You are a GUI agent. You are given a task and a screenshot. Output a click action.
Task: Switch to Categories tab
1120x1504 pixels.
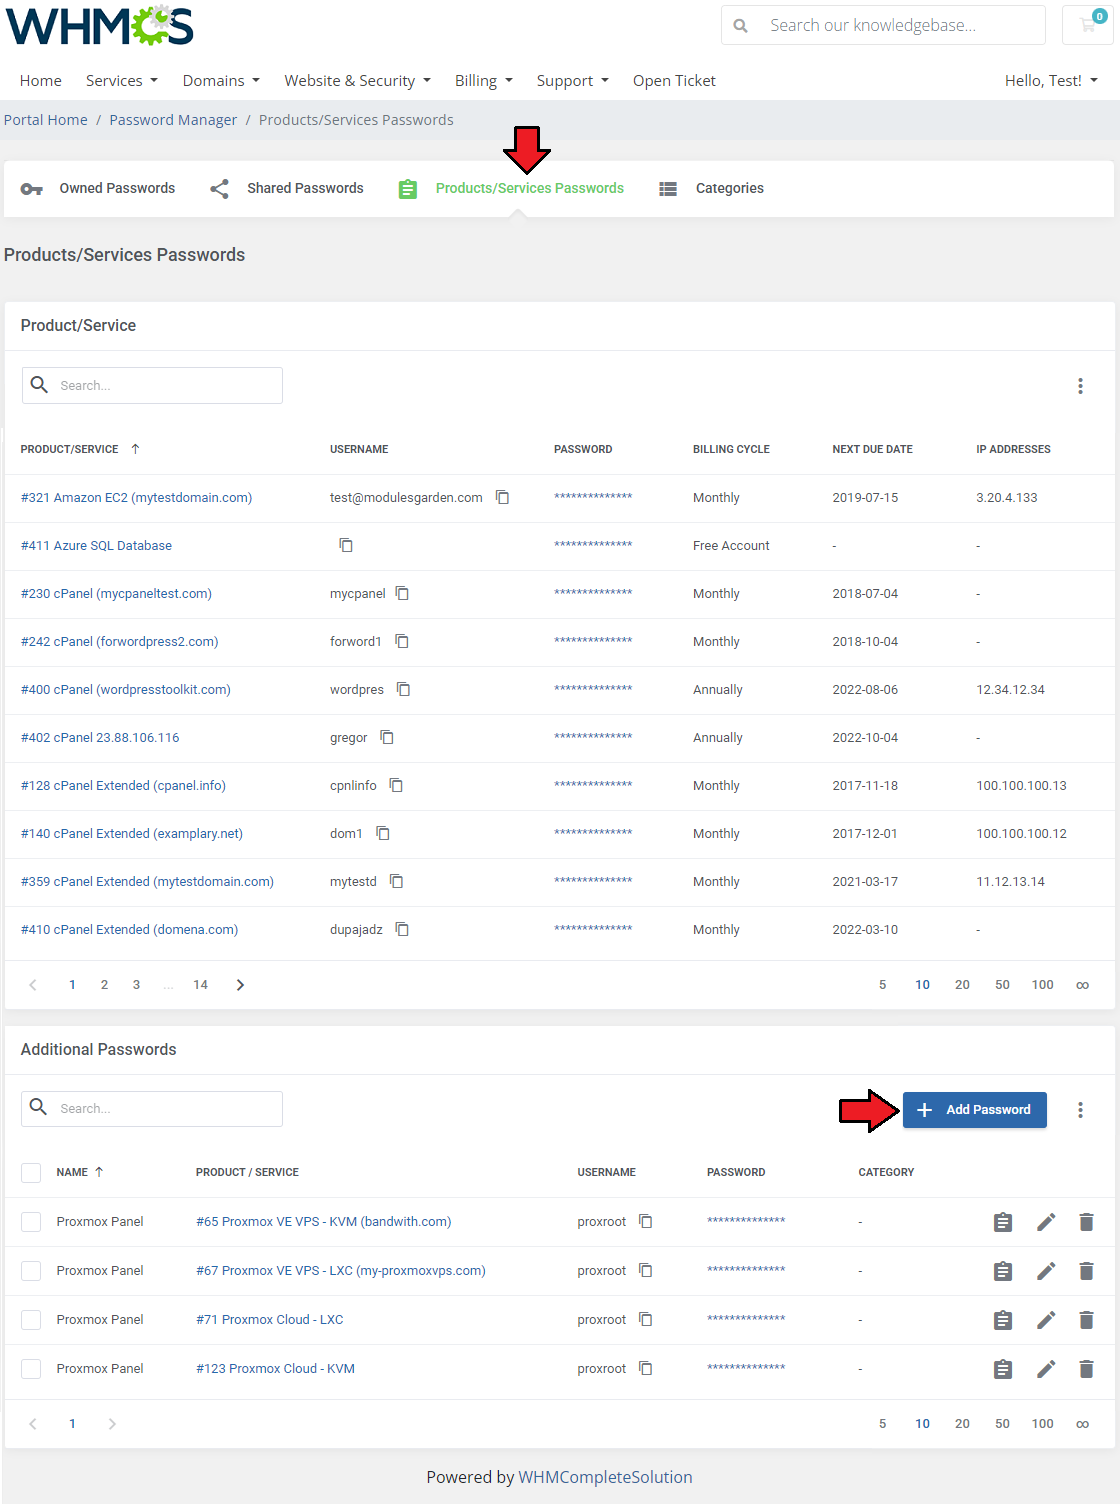click(712, 188)
